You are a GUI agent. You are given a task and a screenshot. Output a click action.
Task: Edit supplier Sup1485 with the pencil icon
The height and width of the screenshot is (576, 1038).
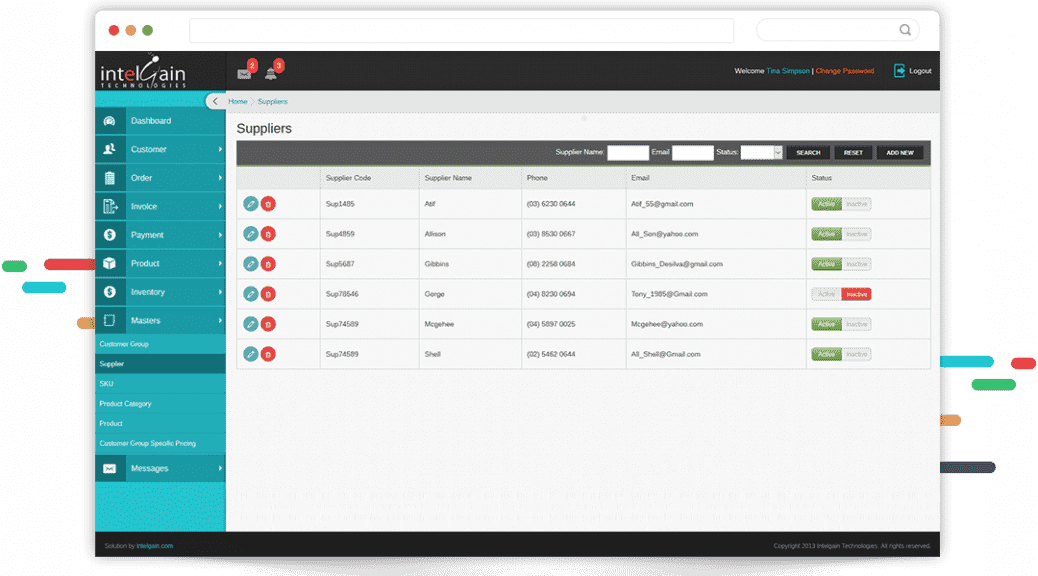coord(250,204)
